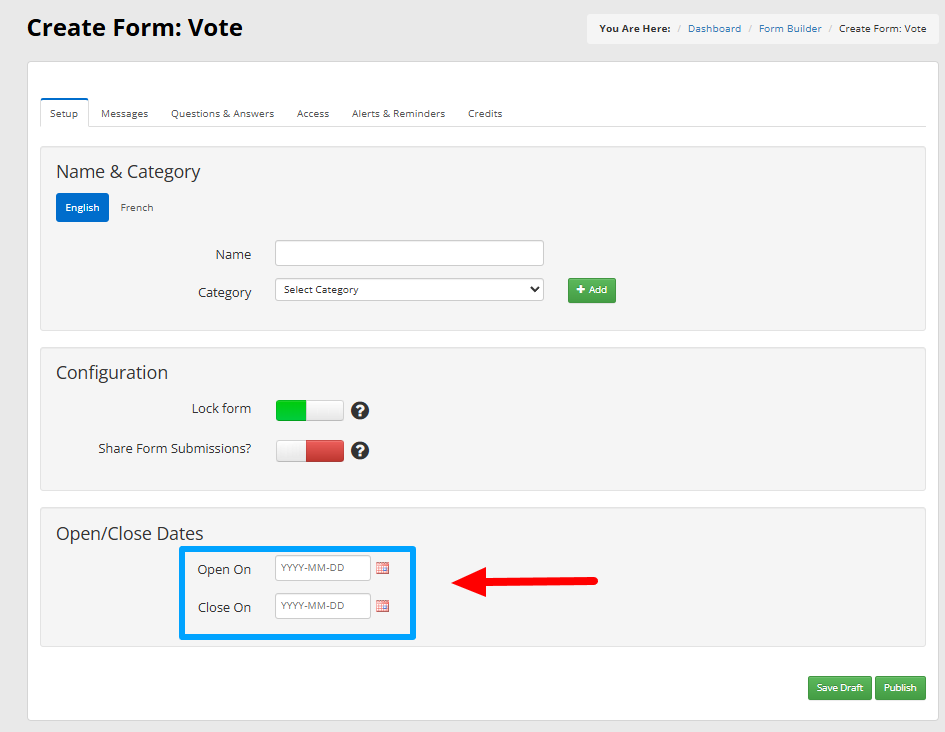
Task: Open the Alerts & Reminders tab
Action: [398, 113]
